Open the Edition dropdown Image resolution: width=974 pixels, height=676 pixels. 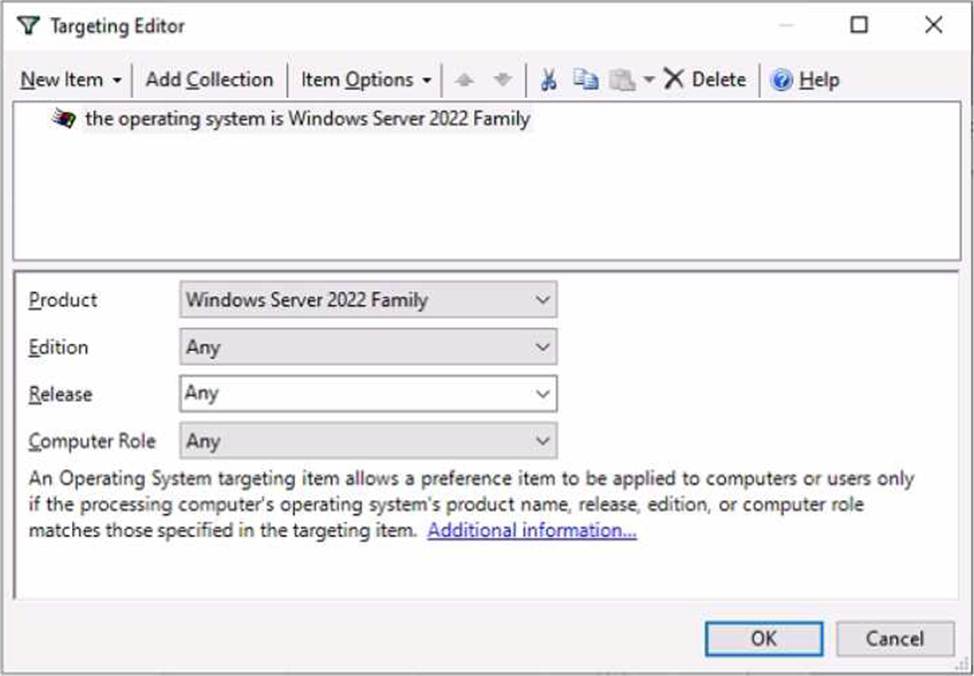(x=368, y=347)
